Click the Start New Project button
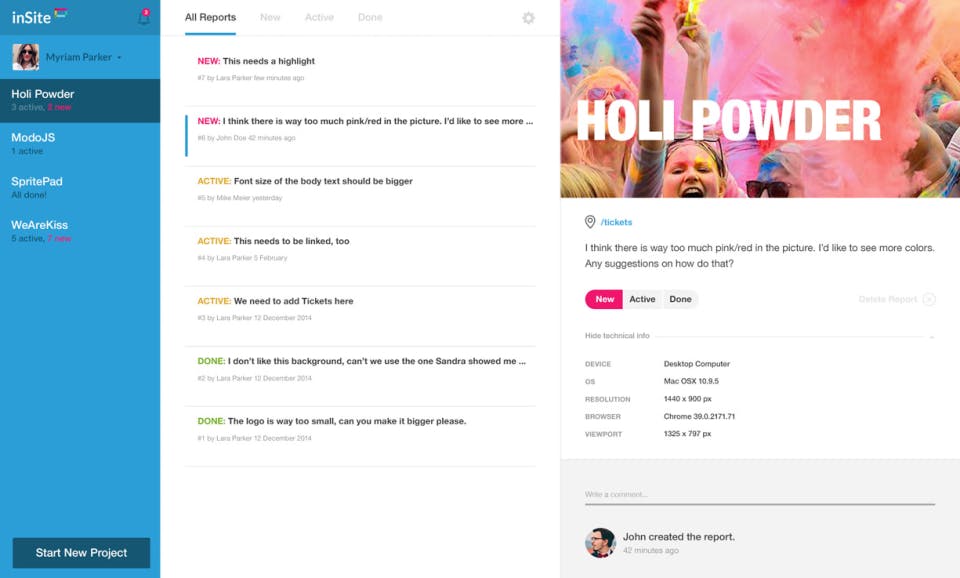Viewport: 960px width, 578px height. (x=81, y=552)
